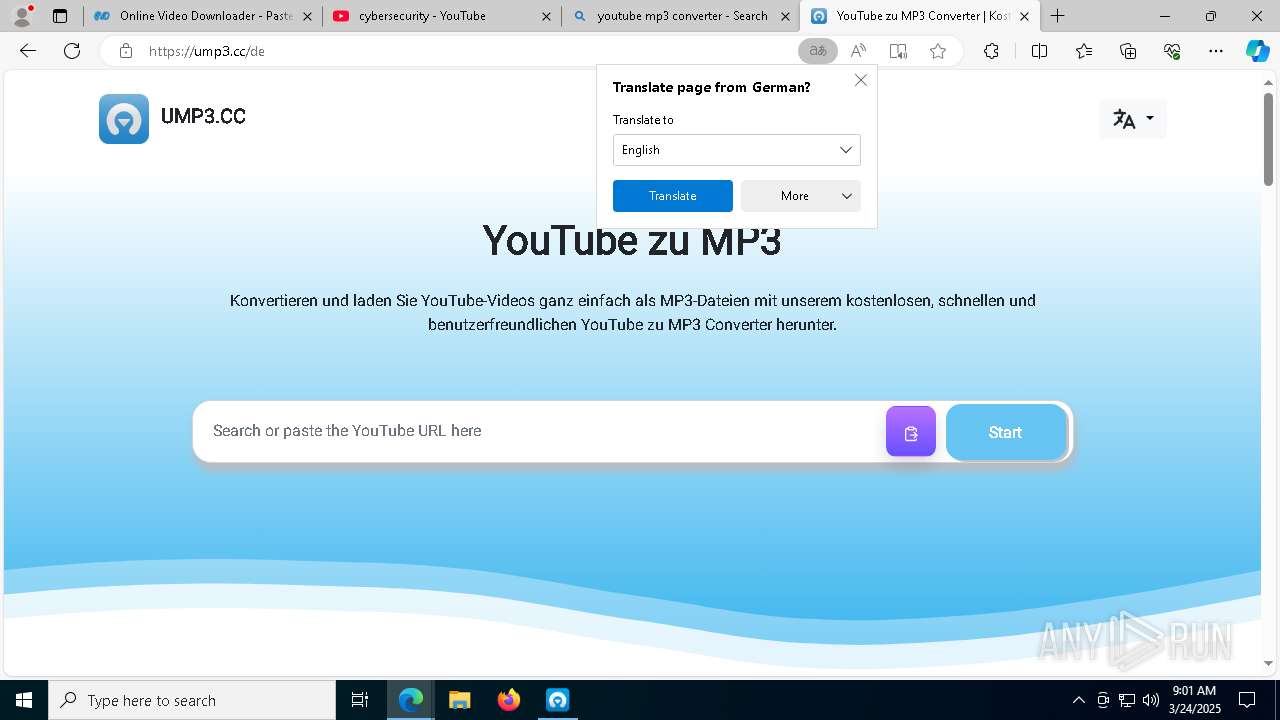Open the Copilot sidebar icon
The image size is (1280, 720).
(x=1257, y=51)
